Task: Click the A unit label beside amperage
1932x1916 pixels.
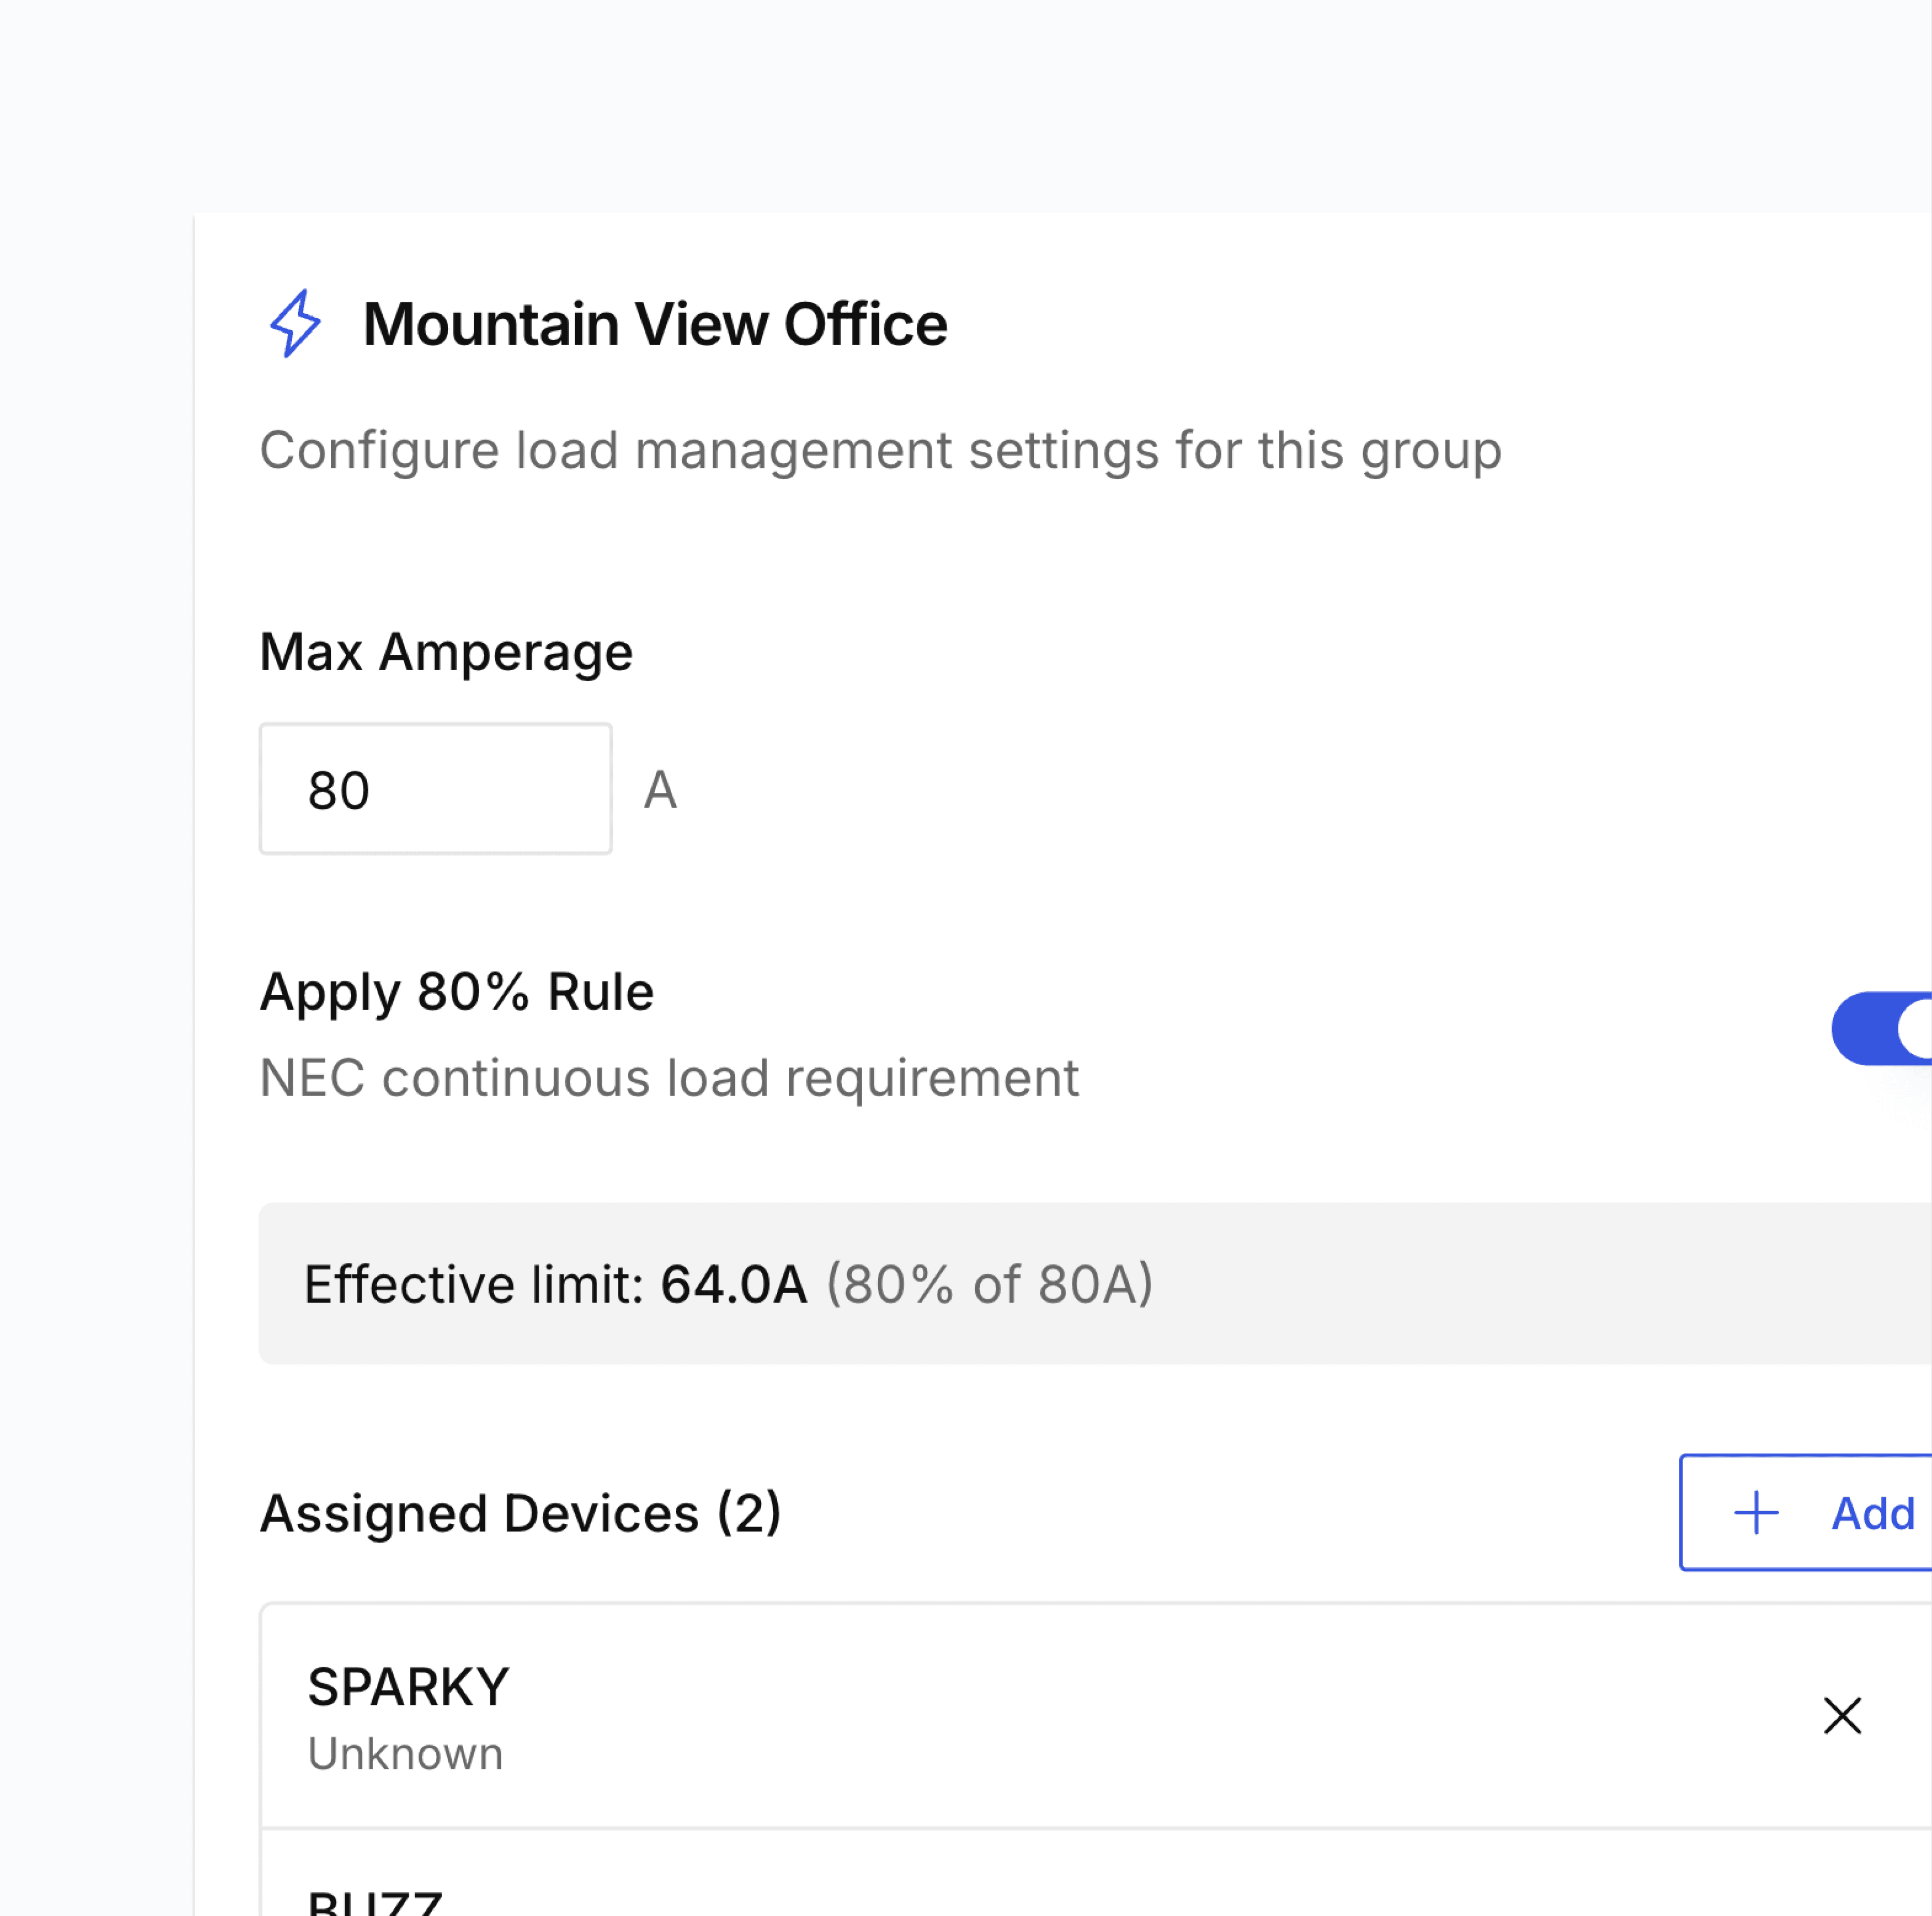Action: 660,790
